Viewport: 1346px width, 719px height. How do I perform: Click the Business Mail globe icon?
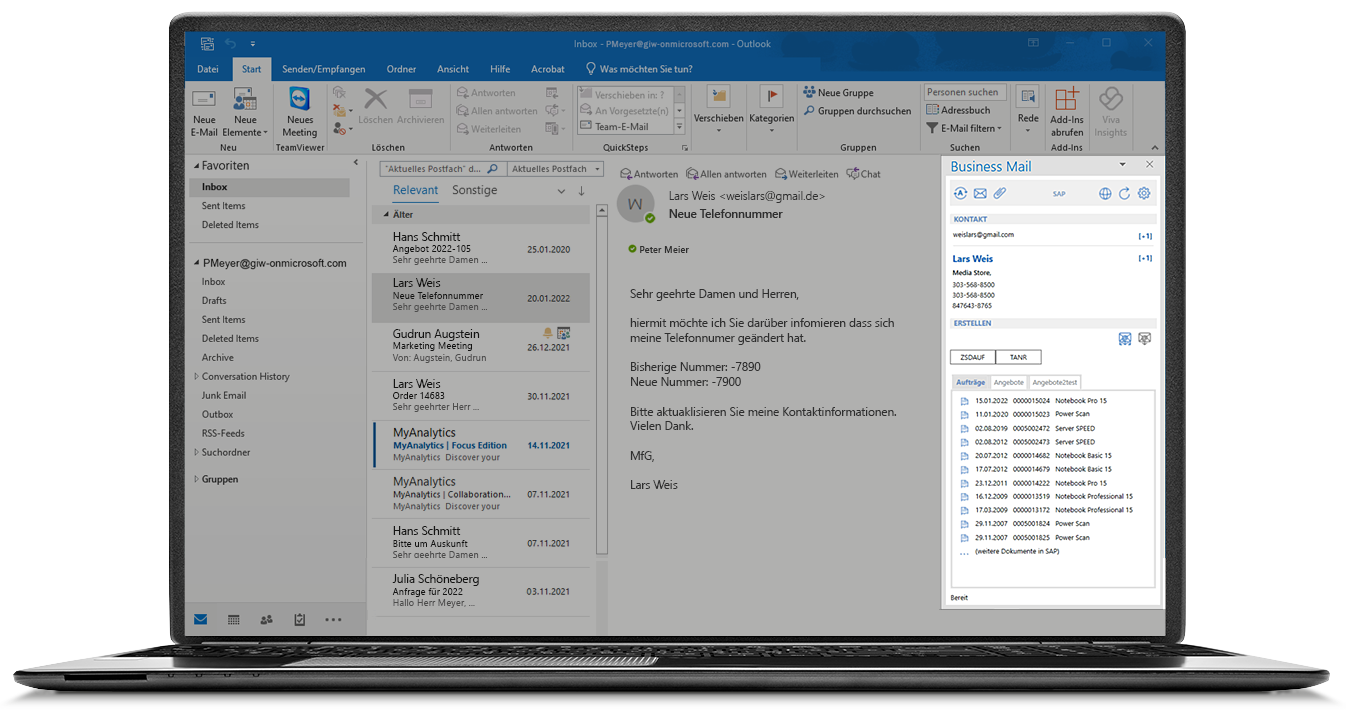click(1105, 194)
